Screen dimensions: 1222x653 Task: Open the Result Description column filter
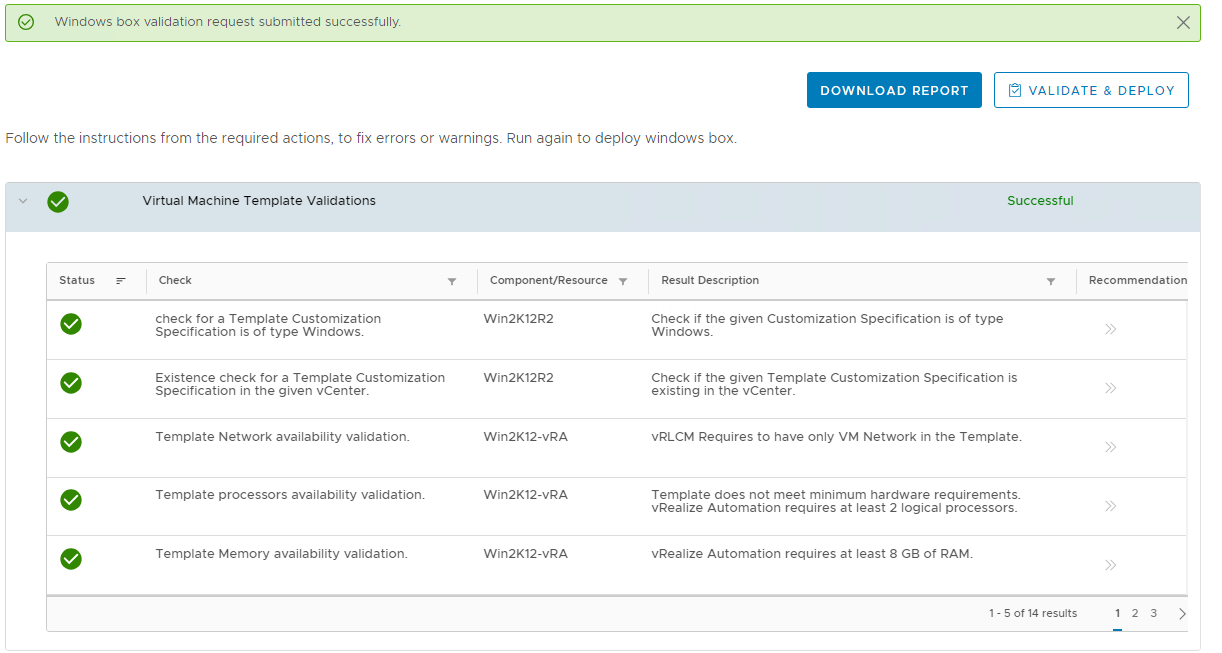point(1051,282)
